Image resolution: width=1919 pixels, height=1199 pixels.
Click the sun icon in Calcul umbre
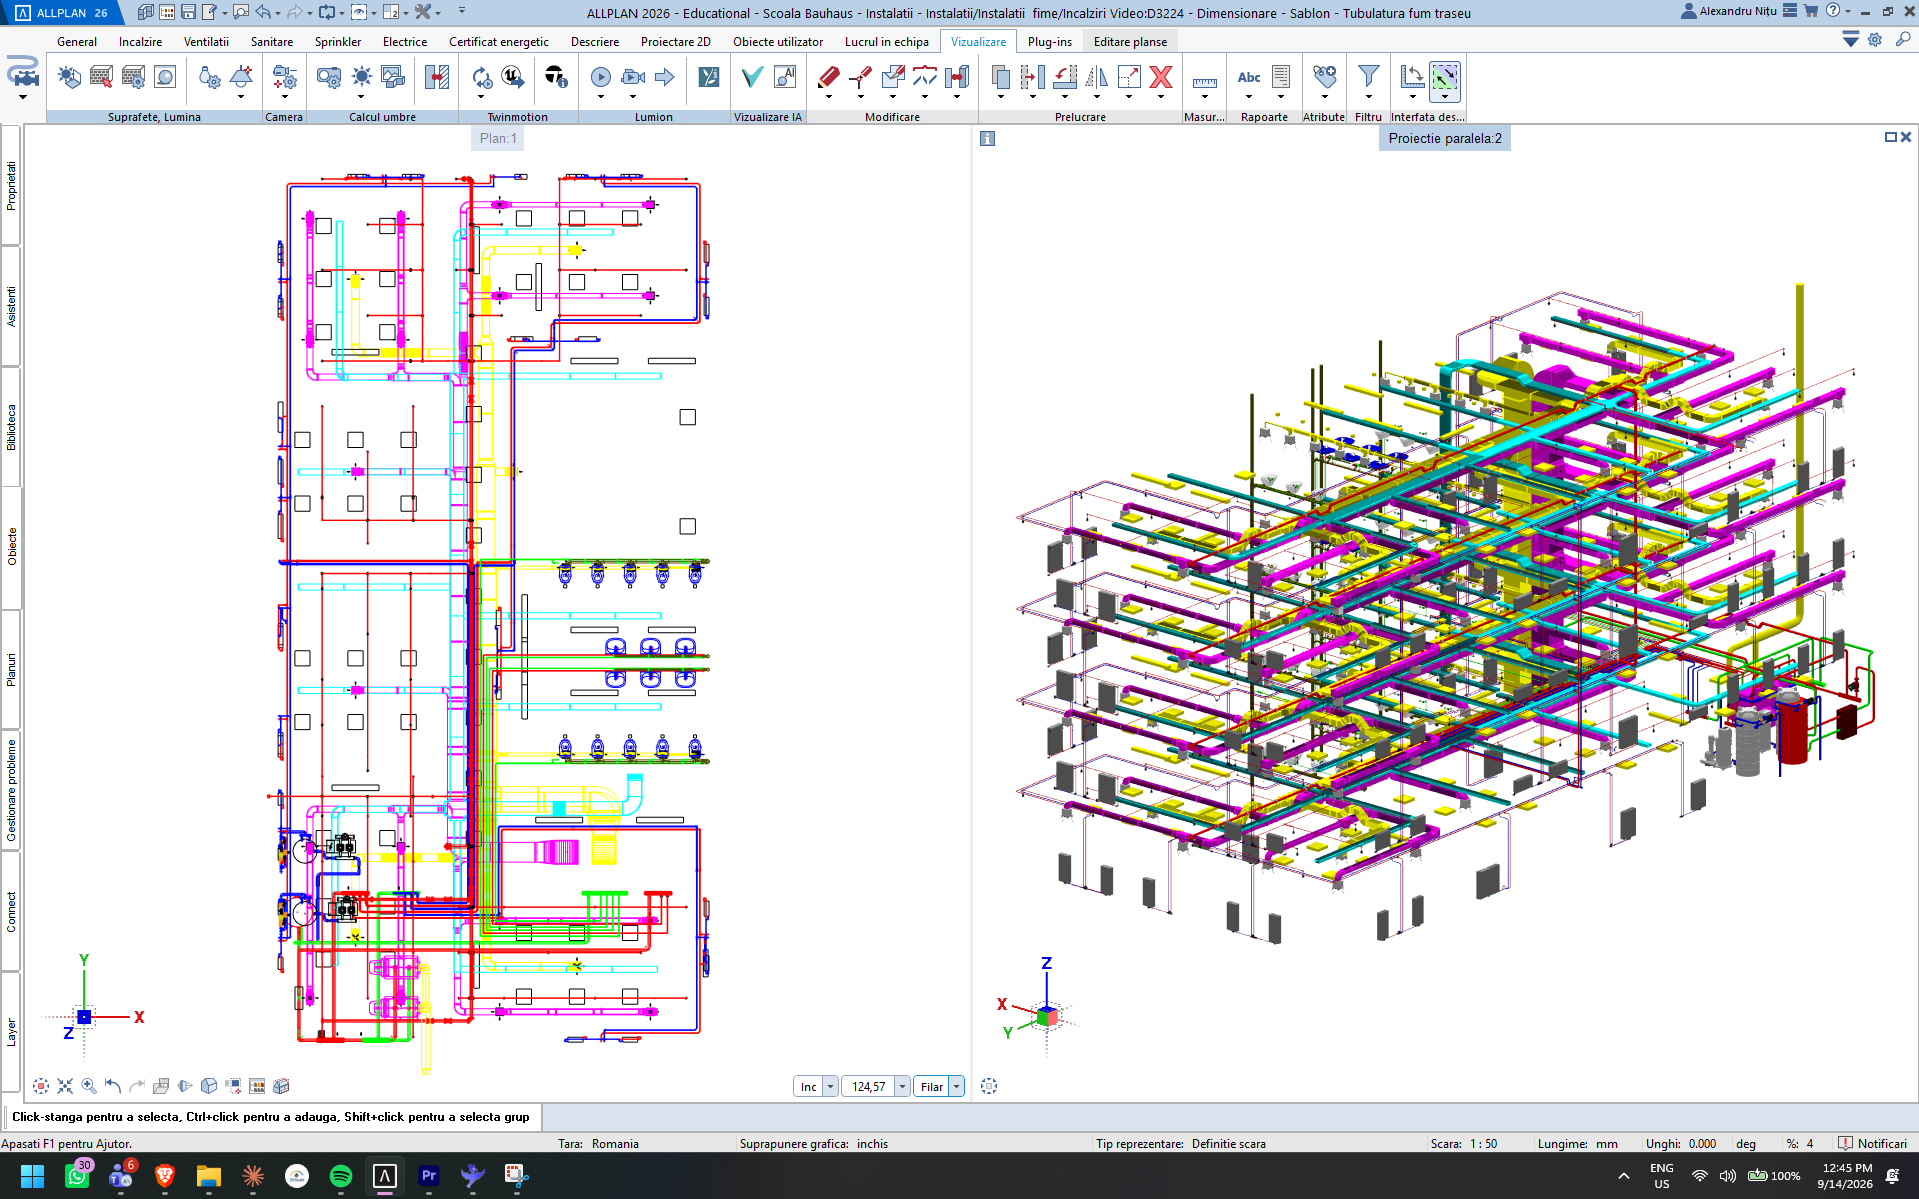[361, 77]
